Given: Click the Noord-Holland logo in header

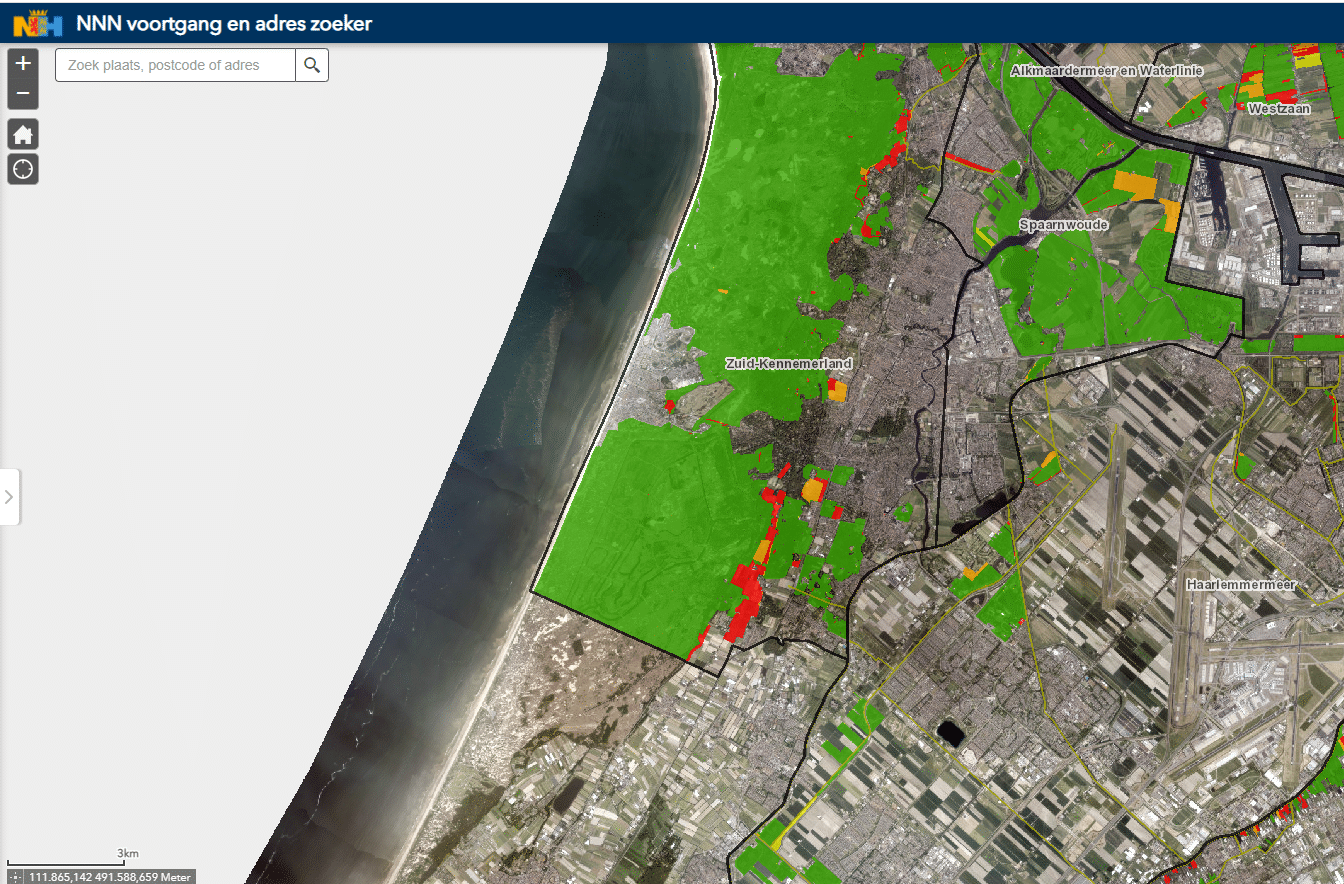Looking at the screenshot, I should (x=38, y=22).
